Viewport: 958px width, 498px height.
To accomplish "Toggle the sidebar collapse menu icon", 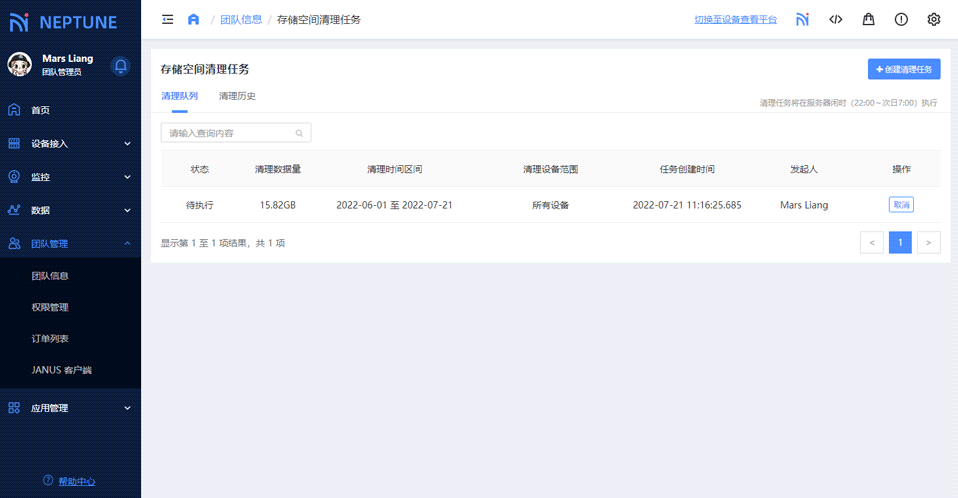I will coord(167,19).
